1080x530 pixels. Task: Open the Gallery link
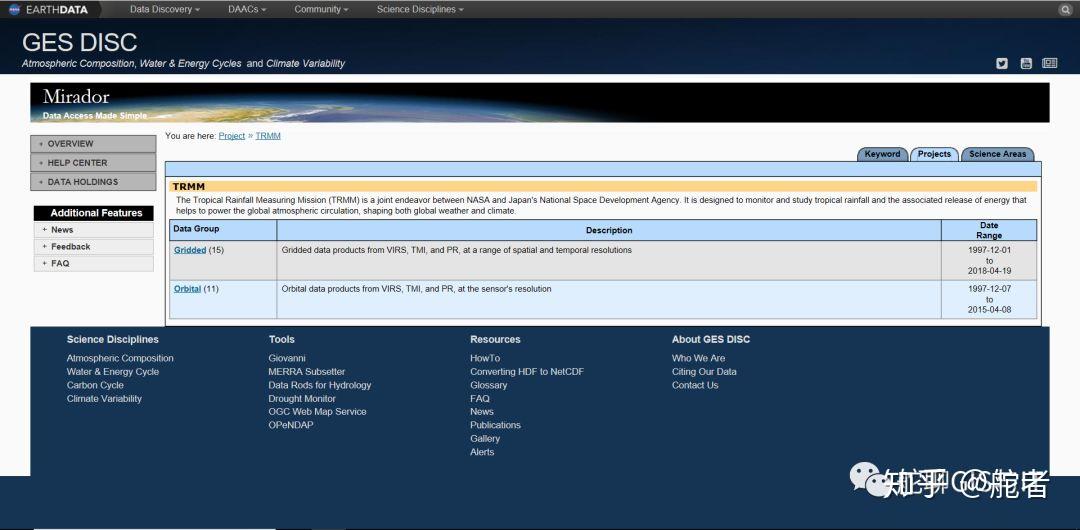point(485,438)
